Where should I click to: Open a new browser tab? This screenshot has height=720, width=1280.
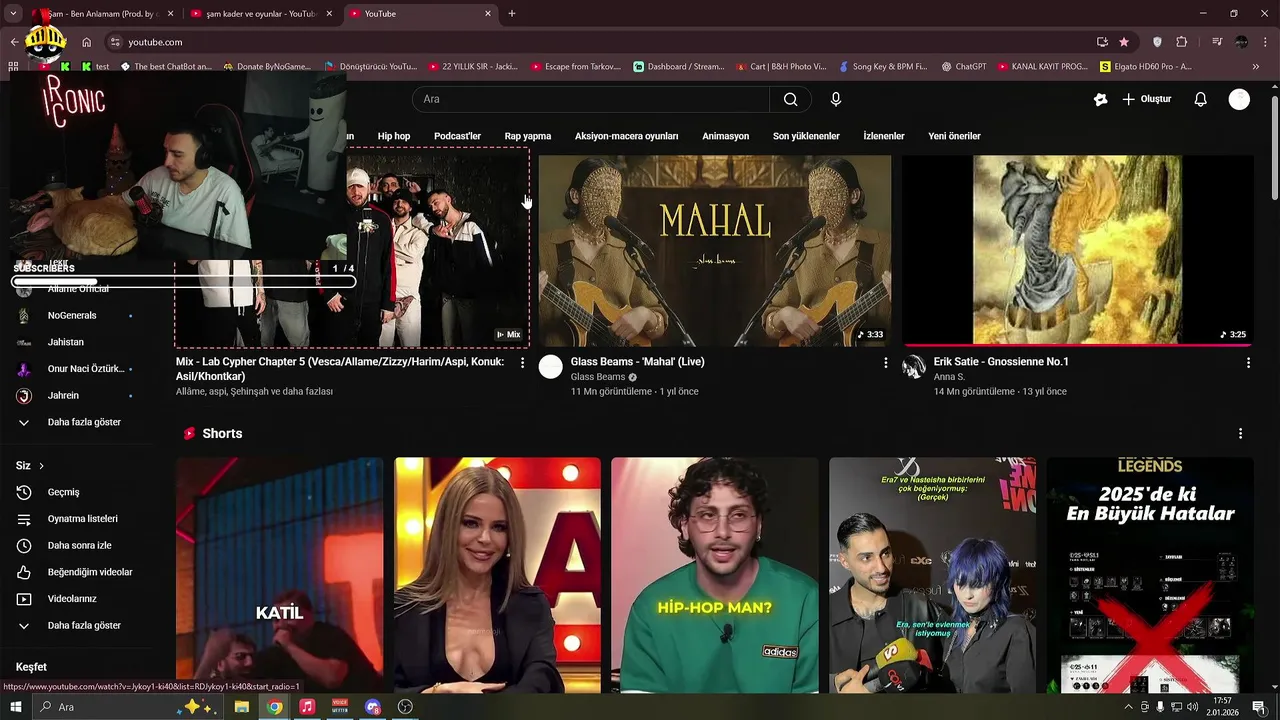point(512,14)
